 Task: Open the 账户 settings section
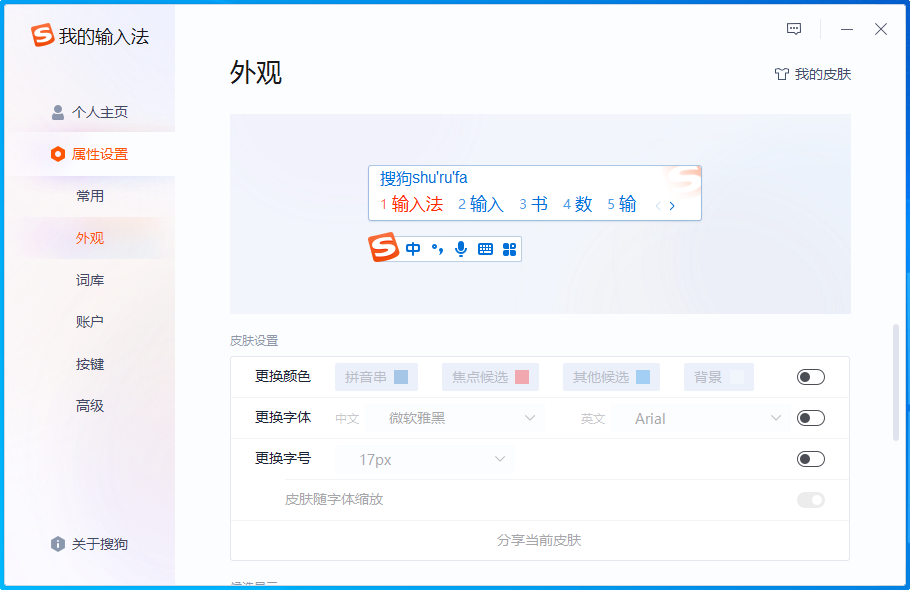tap(90, 322)
